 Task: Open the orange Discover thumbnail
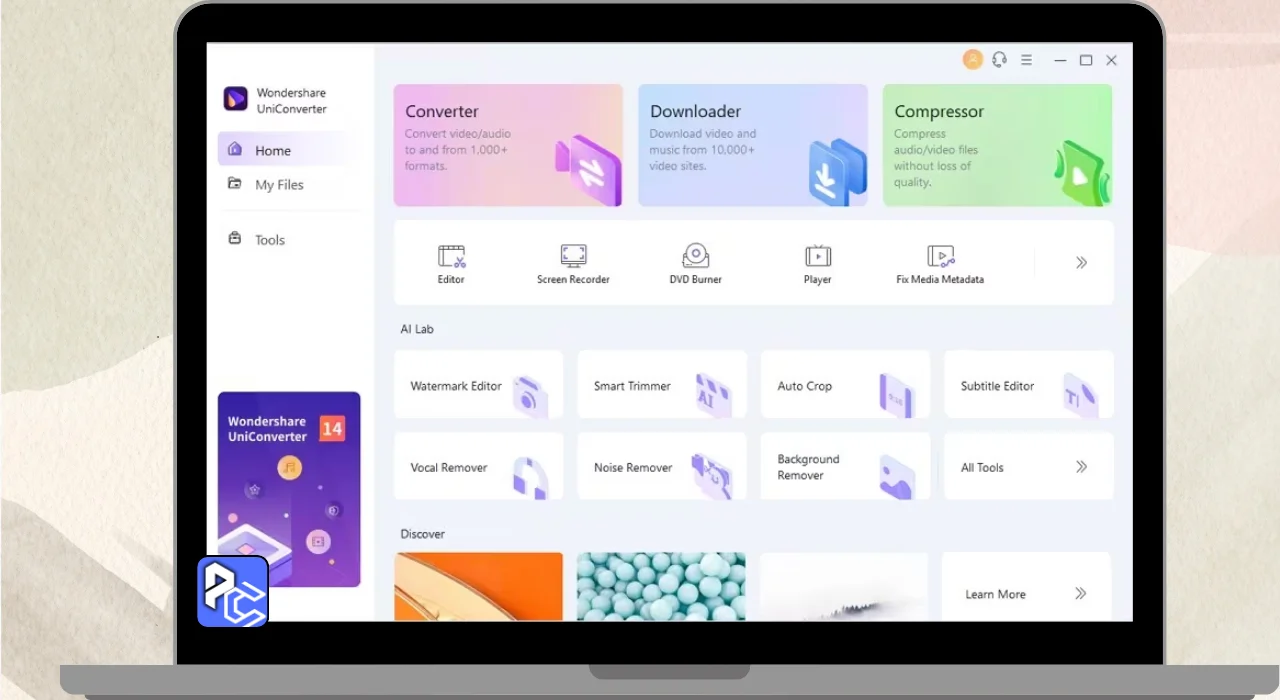click(x=479, y=587)
